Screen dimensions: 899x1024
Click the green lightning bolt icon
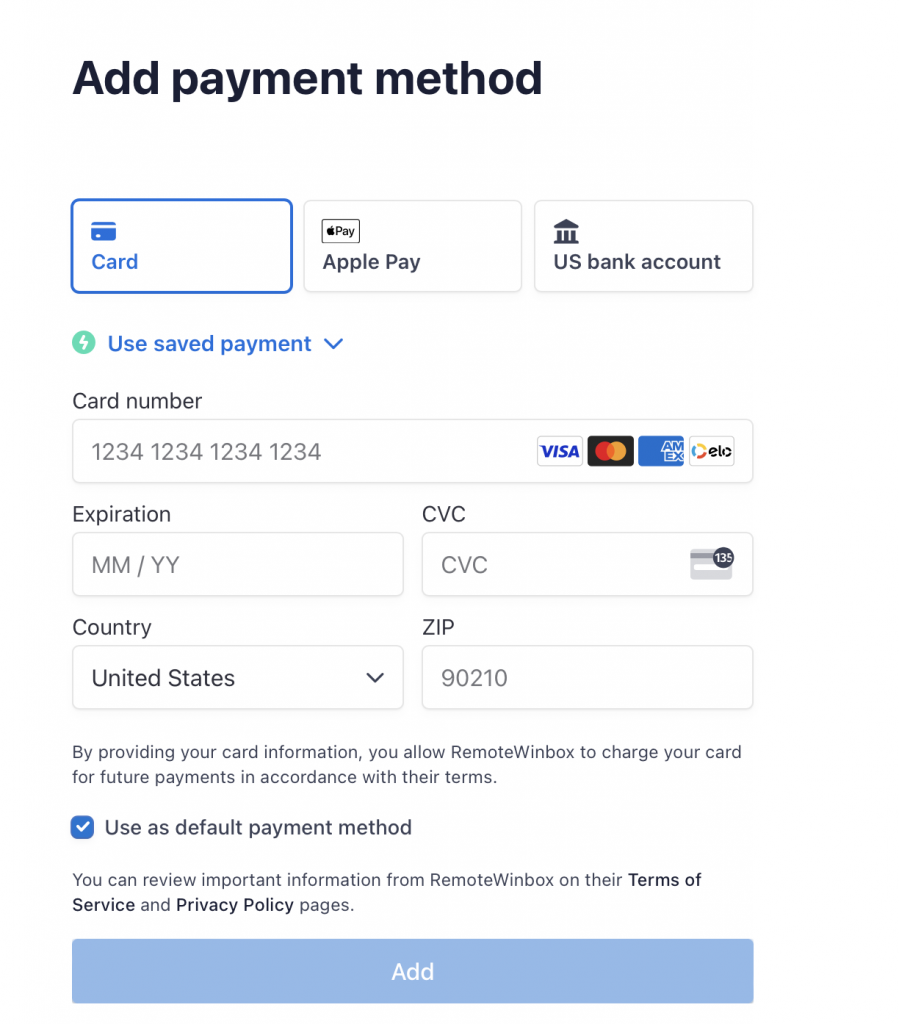(83, 343)
